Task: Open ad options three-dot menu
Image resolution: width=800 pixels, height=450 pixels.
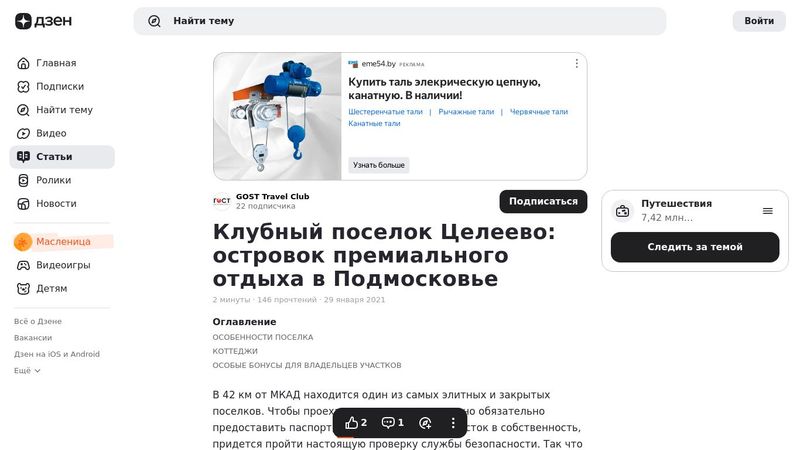Action: pos(577,63)
